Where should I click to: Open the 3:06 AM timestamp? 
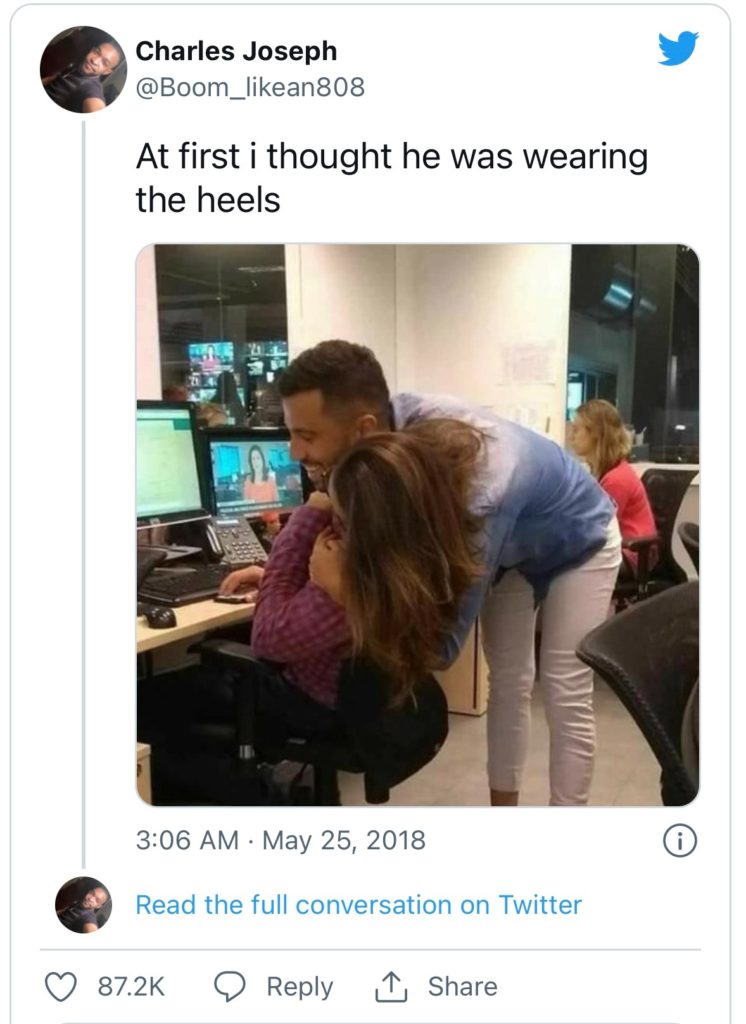[x=187, y=840]
